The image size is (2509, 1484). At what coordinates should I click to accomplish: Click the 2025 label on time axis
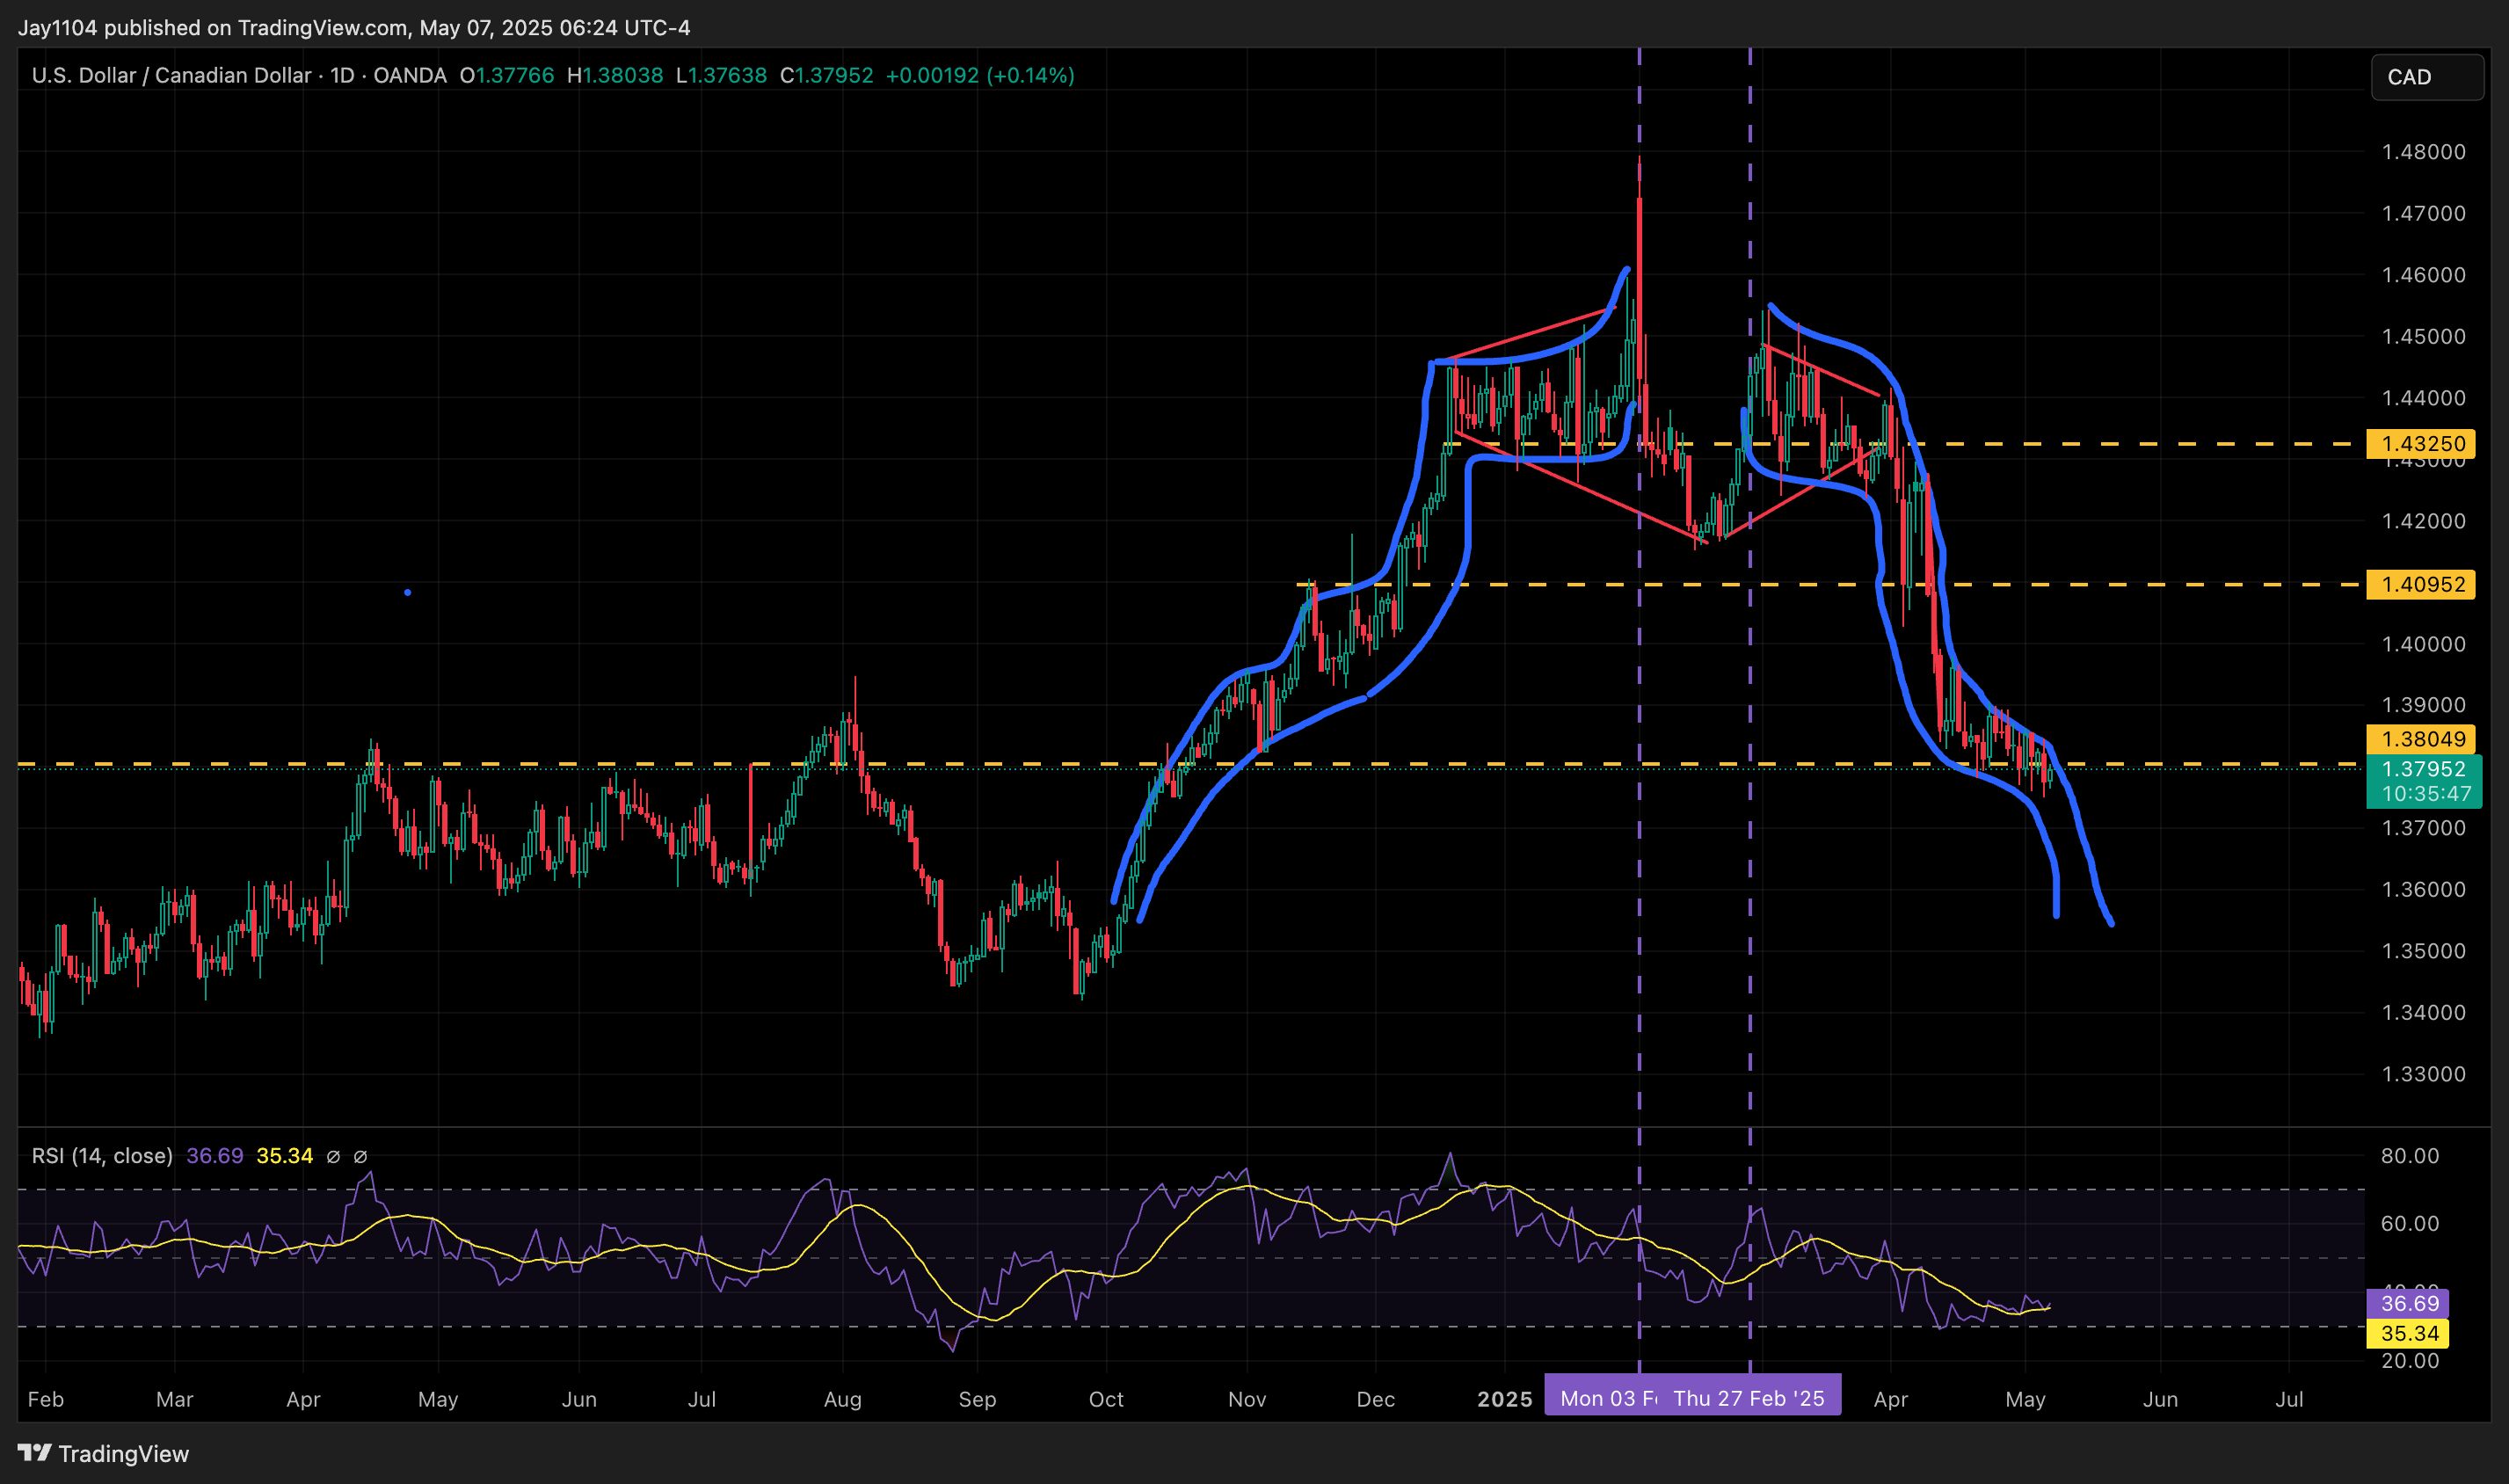coord(1504,1399)
